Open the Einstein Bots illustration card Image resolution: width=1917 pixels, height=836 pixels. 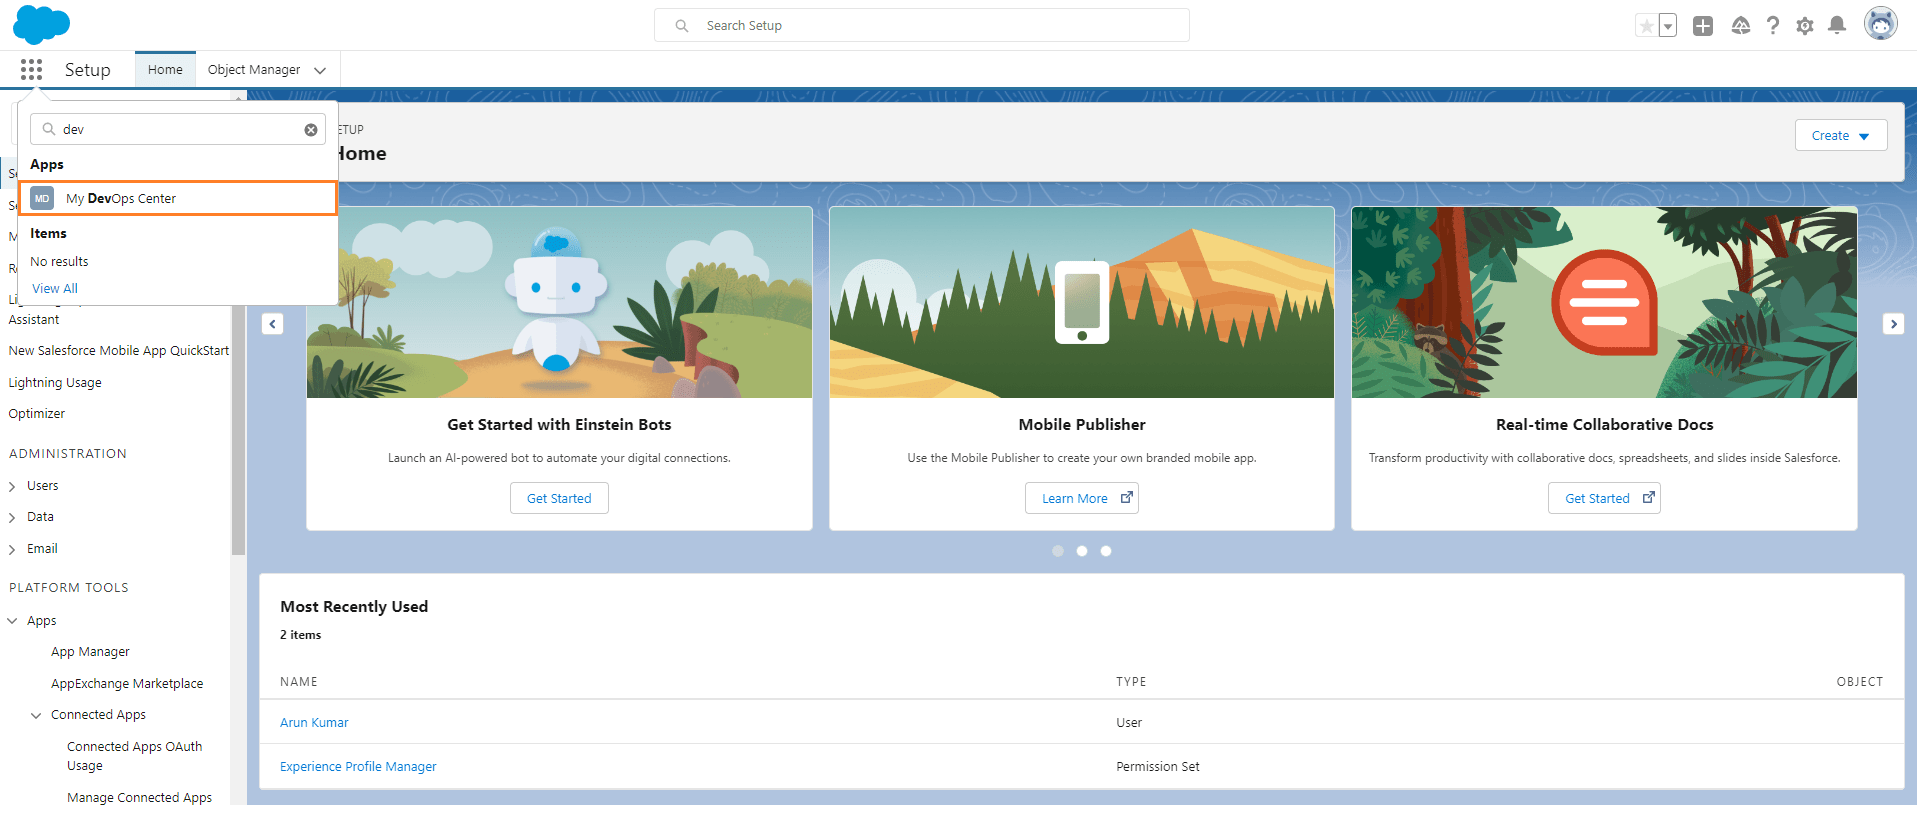pyautogui.click(x=559, y=302)
